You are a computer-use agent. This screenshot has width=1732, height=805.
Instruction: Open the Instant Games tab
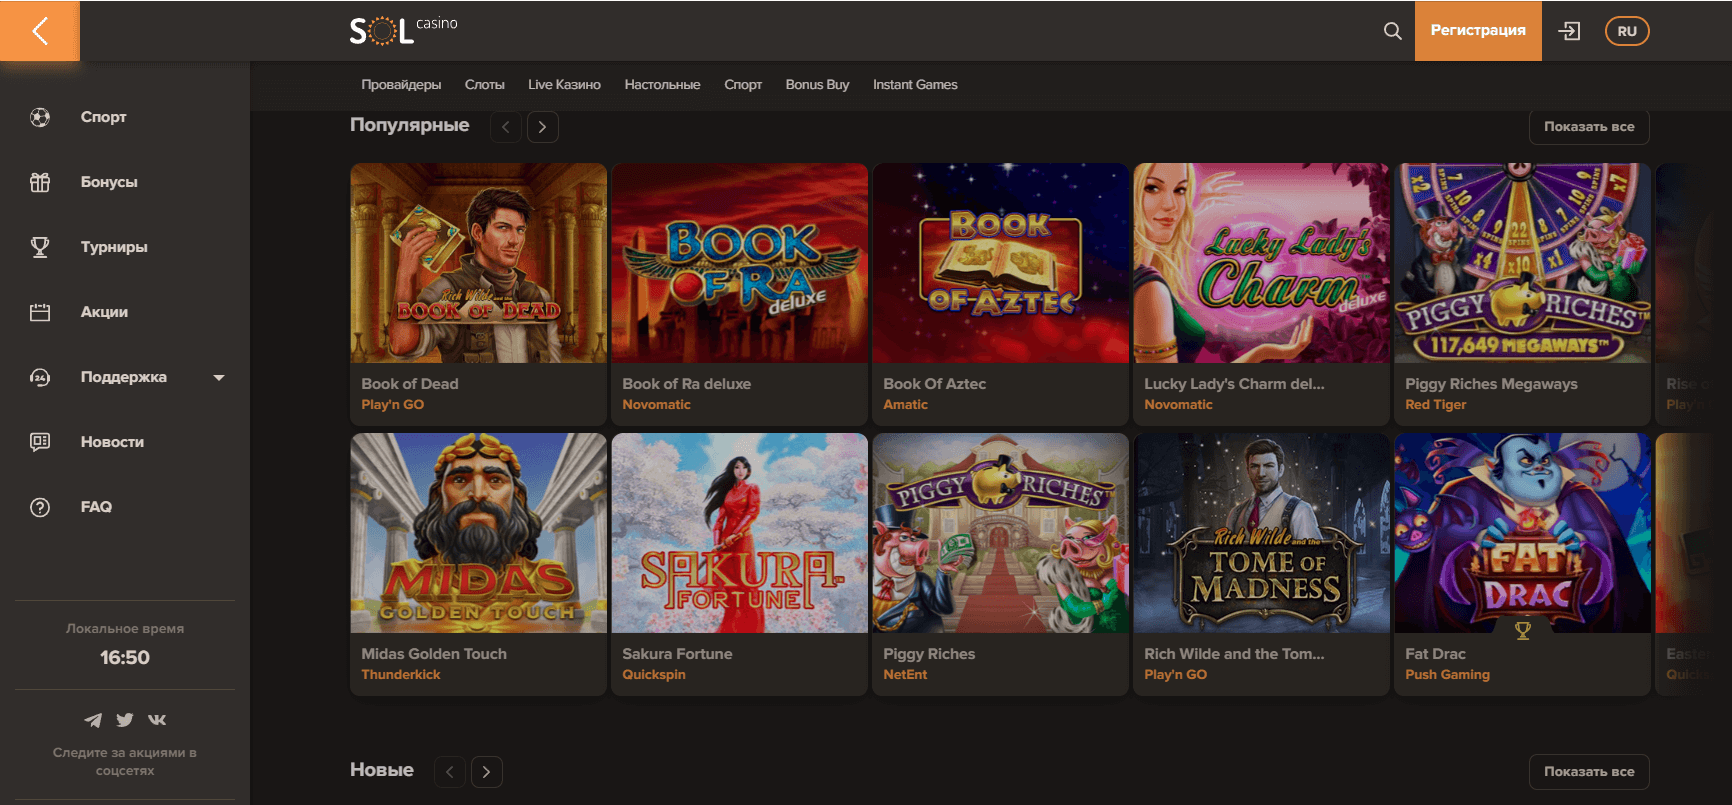click(915, 85)
